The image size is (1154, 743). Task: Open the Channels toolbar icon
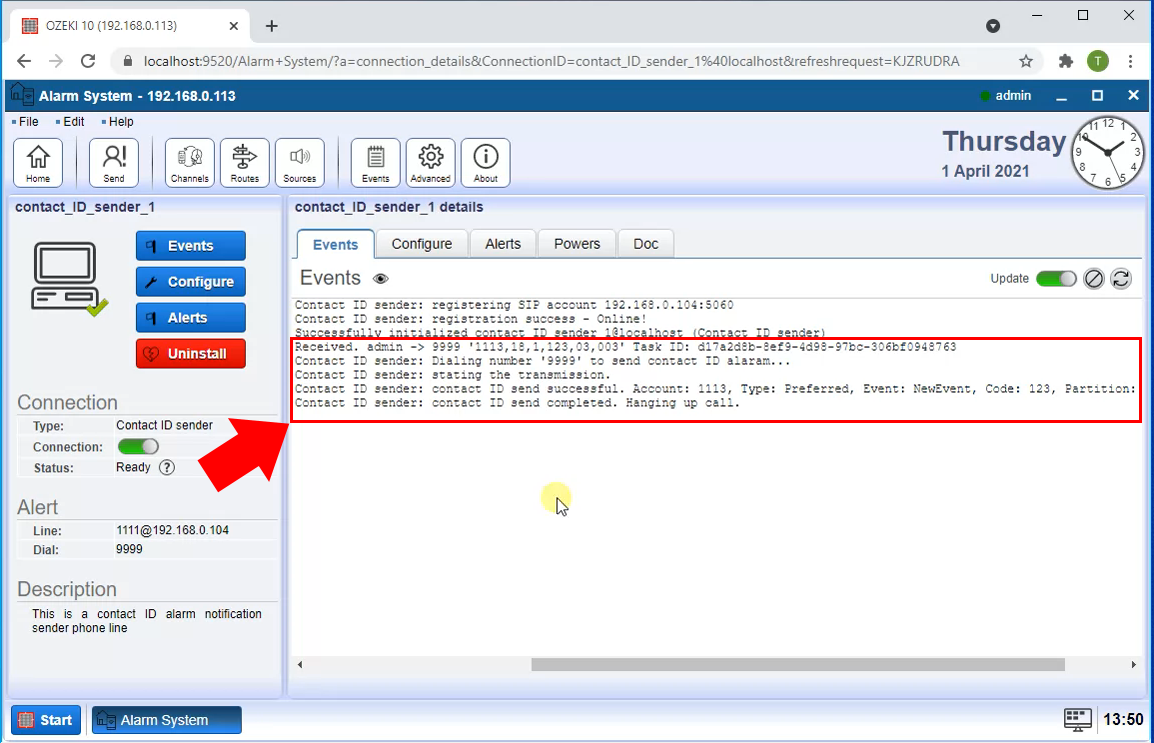coord(190,163)
